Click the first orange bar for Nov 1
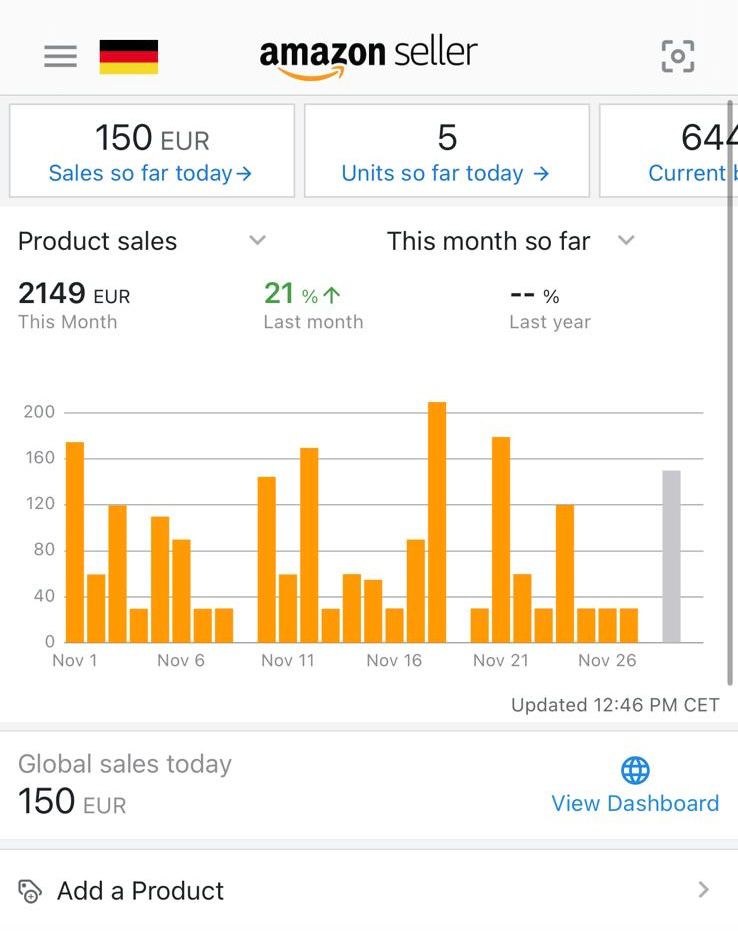The image size is (738, 931). (75, 542)
